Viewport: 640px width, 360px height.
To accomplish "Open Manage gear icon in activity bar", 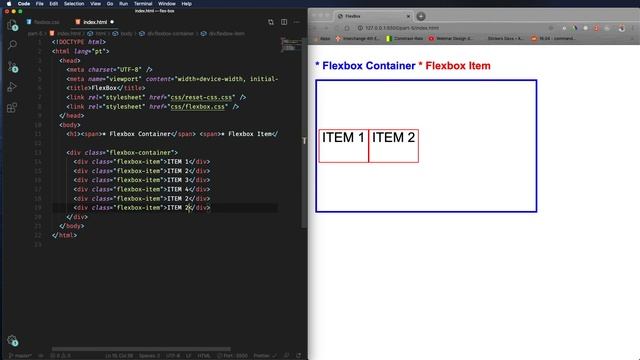I will click(x=12, y=340).
